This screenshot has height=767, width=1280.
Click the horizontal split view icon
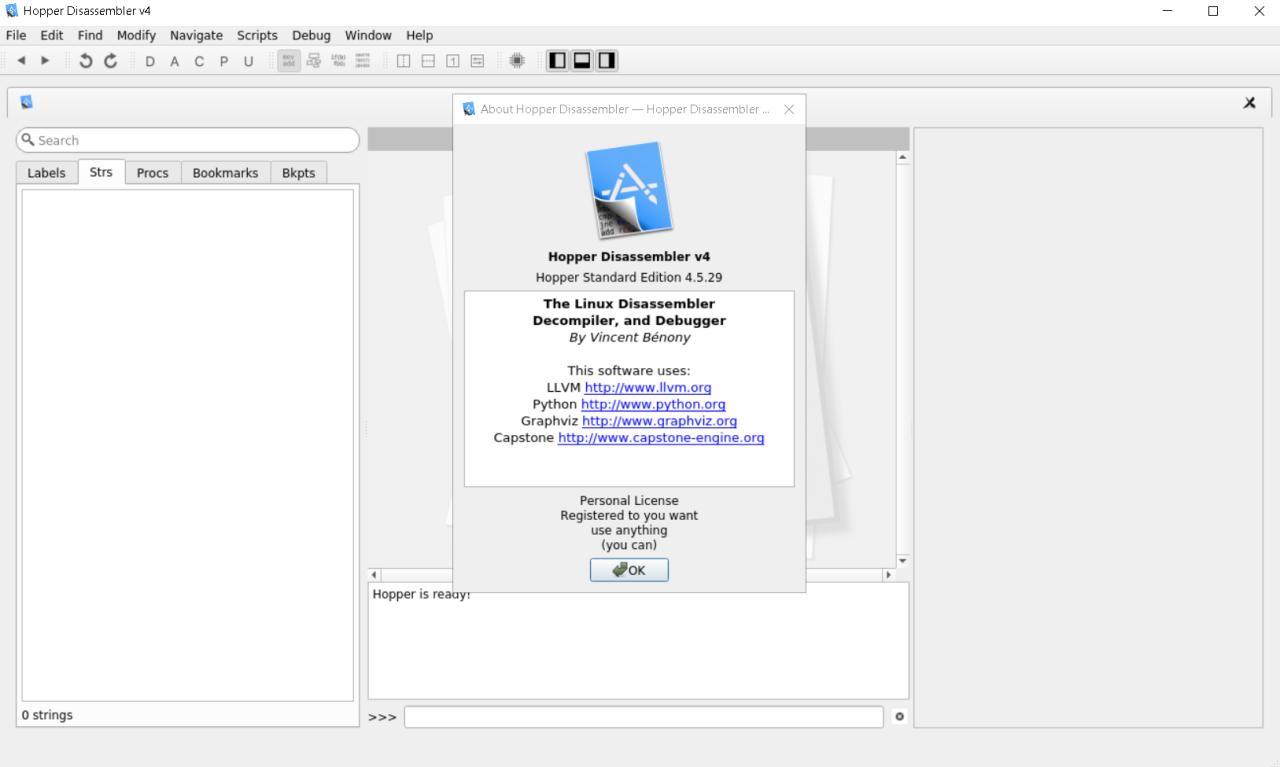(x=428, y=61)
